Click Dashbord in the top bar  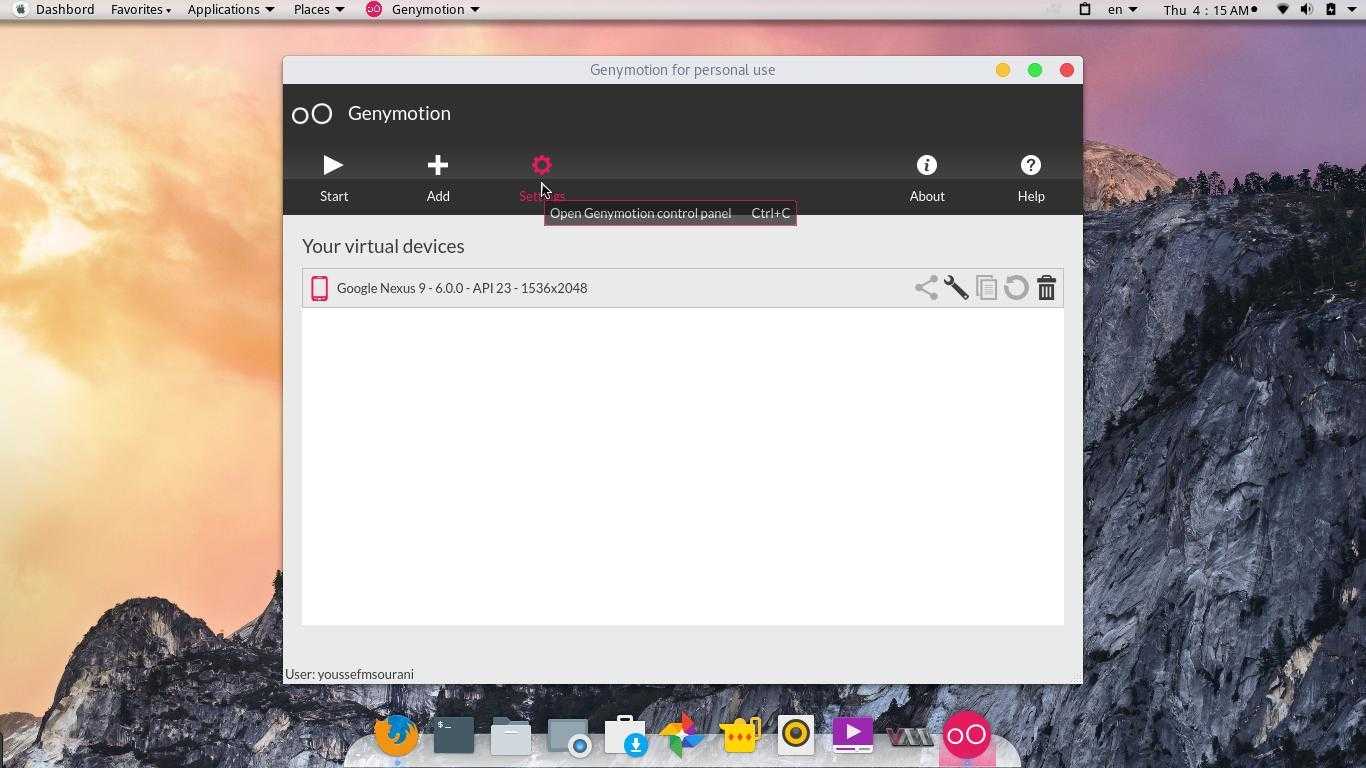click(64, 10)
